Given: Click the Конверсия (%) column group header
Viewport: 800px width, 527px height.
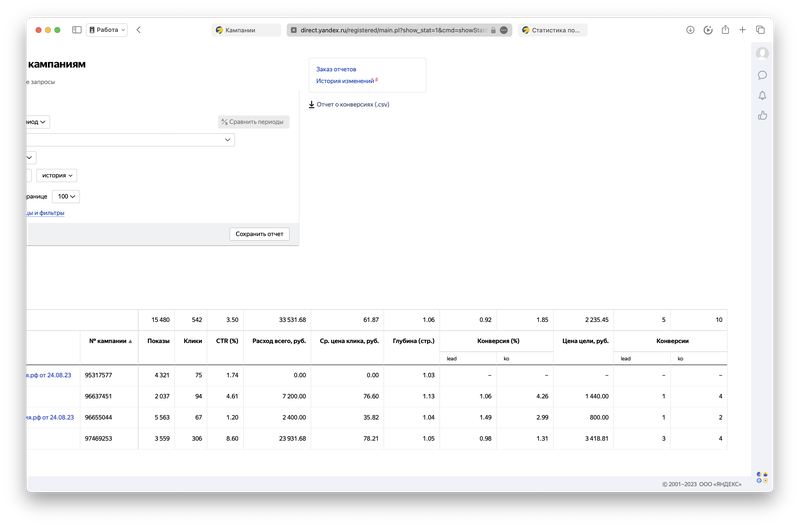Looking at the screenshot, I should (498, 341).
